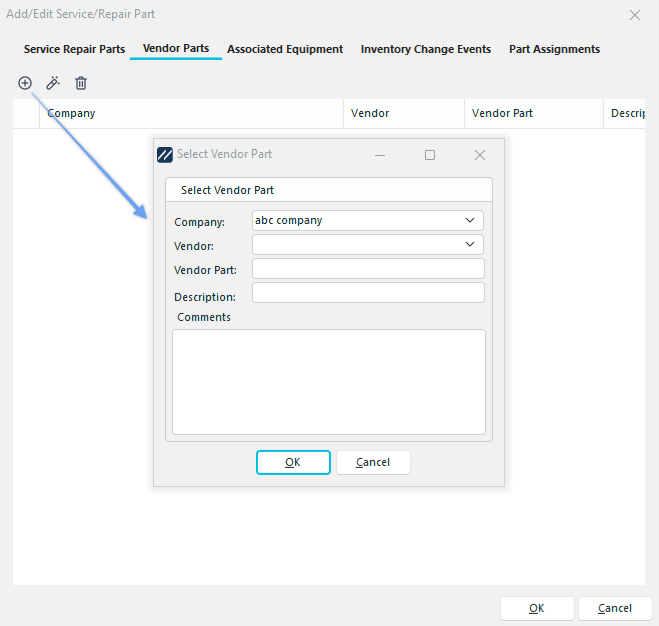Cancel the Select Vendor Part dialog
Image resolution: width=659 pixels, height=626 pixels.
pyautogui.click(x=373, y=462)
